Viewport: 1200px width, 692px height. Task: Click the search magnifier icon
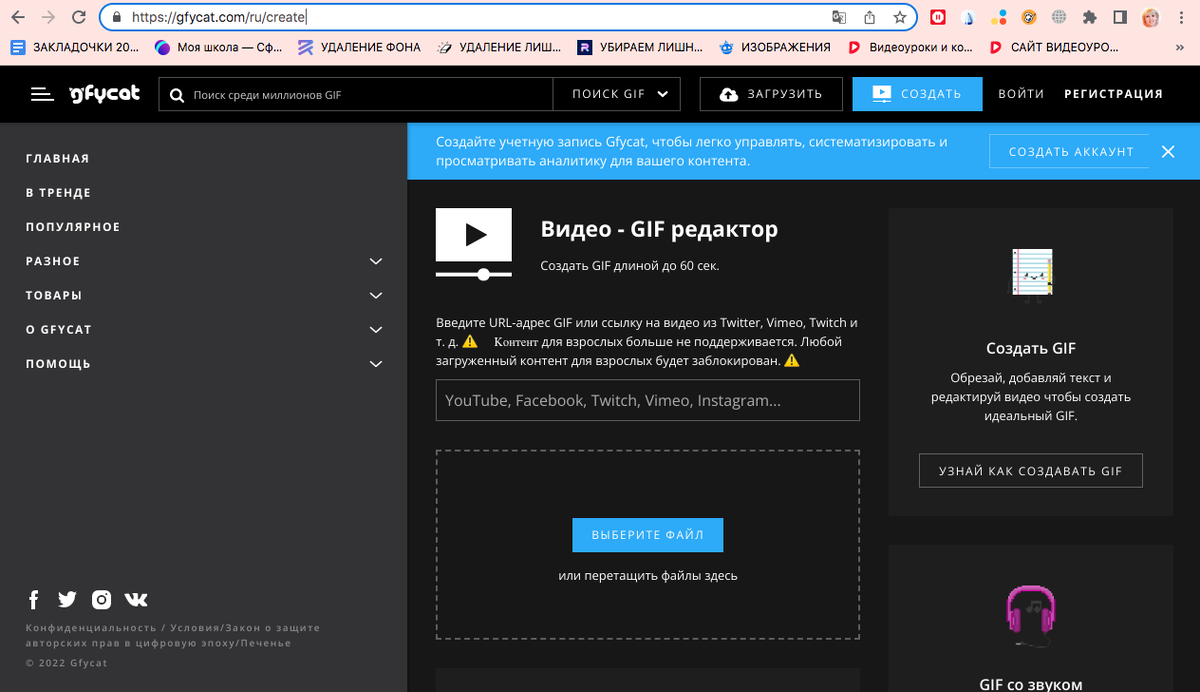pos(177,95)
